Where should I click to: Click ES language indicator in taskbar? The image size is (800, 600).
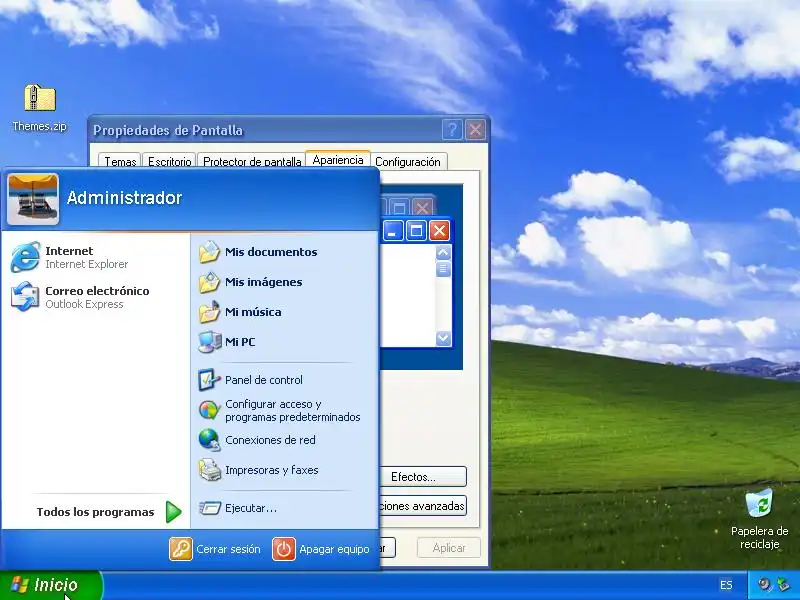[726, 585]
